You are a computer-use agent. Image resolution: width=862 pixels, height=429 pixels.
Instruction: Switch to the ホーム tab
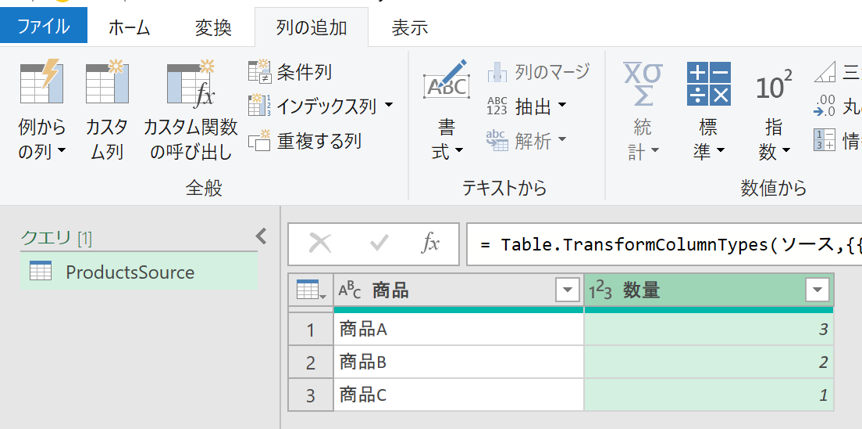129,28
